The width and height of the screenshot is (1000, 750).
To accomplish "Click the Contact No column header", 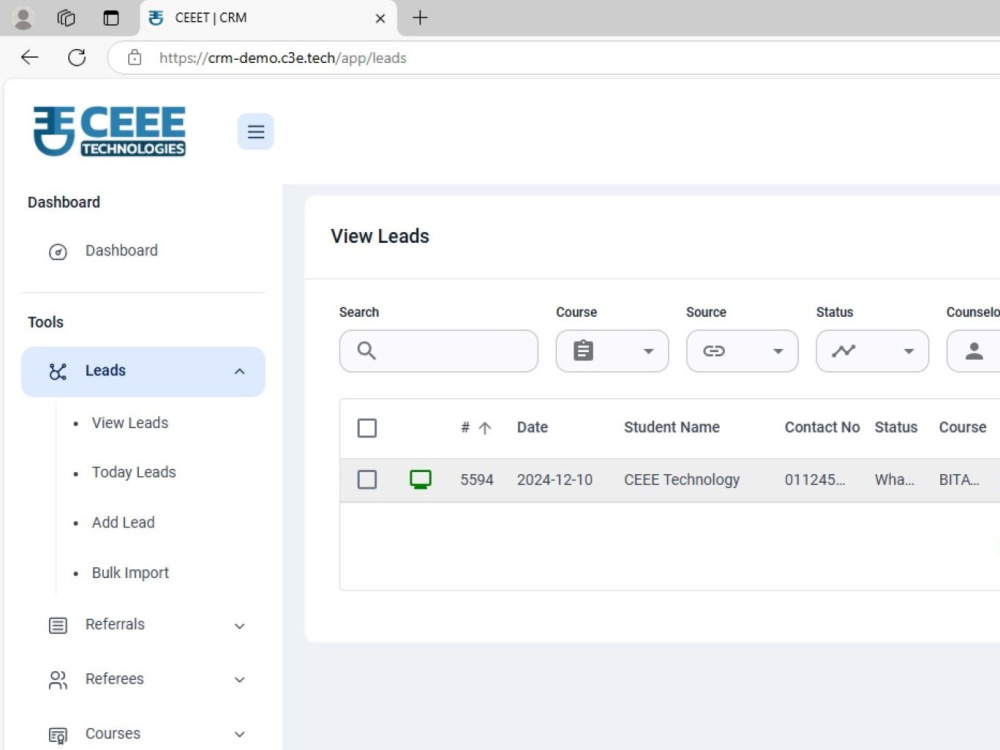I will coord(822,427).
